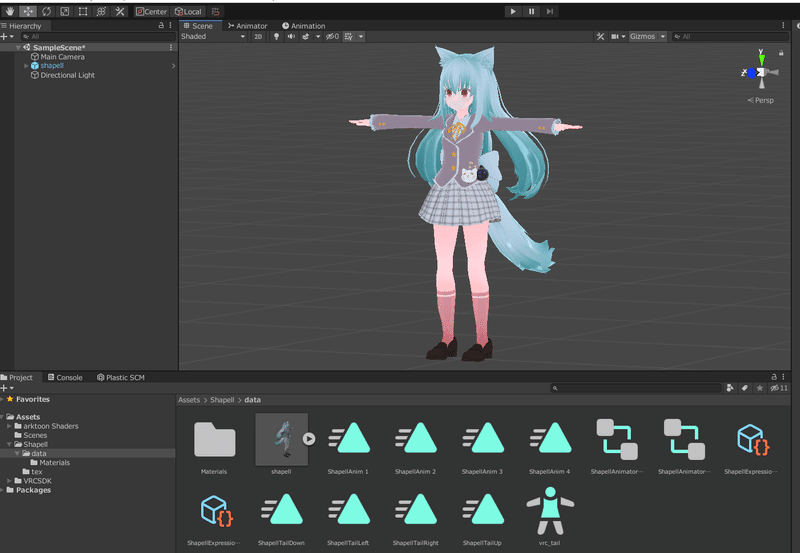Image resolution: width=800 pixels, height=553 pixels.
Task: Open the Hierarchy create plus menu
Action: 7,36
